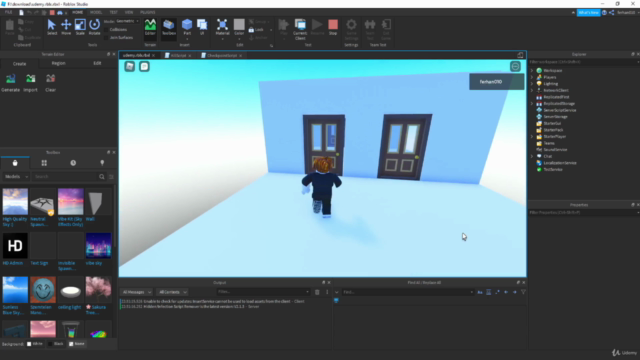Open the Mode Geometric dropdown
Viewport: 640px width, 360px height.
[x=127, y=21]
